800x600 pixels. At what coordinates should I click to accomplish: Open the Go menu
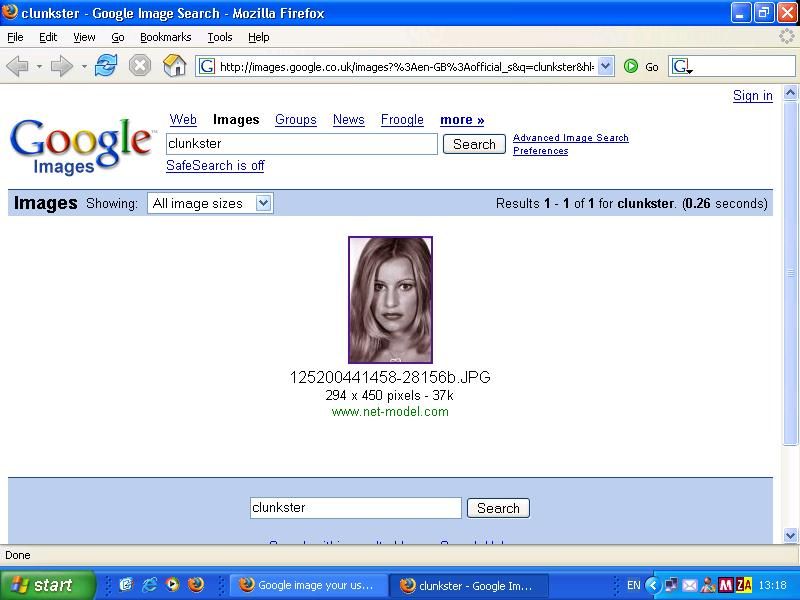coord(118,37)
